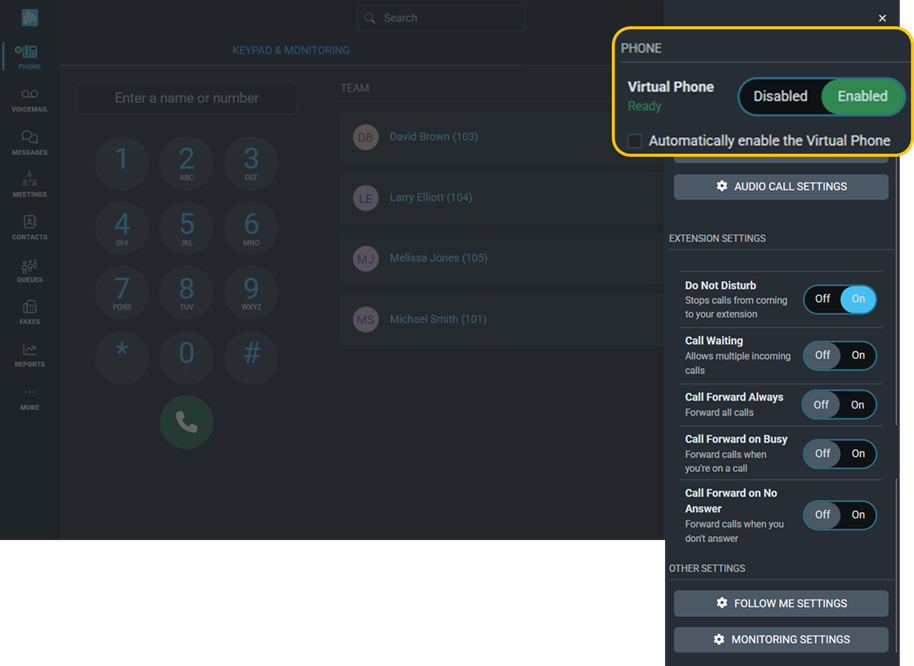Enable the Virtual Phone
914x666 pixels.
[862, 96]
